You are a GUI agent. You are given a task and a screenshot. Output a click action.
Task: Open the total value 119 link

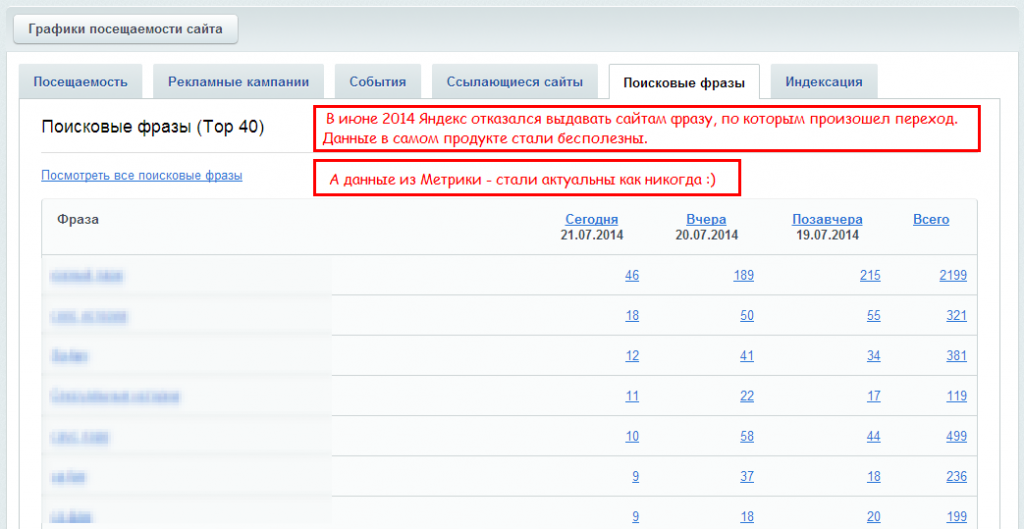click(956, 396)
